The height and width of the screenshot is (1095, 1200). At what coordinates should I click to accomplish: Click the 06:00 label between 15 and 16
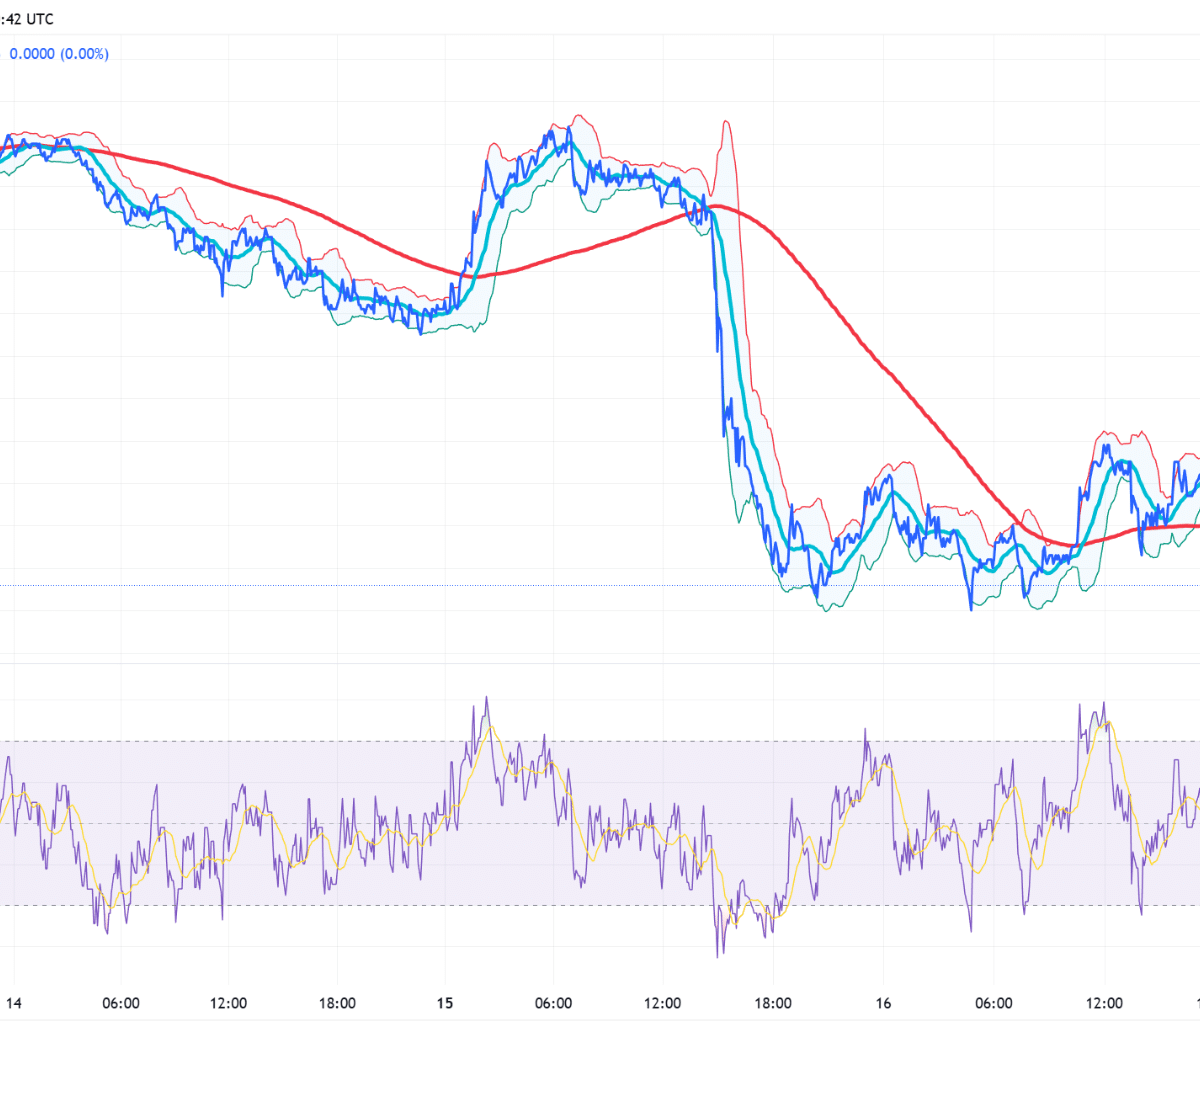pyautogui.click(x=553, y=1003)
